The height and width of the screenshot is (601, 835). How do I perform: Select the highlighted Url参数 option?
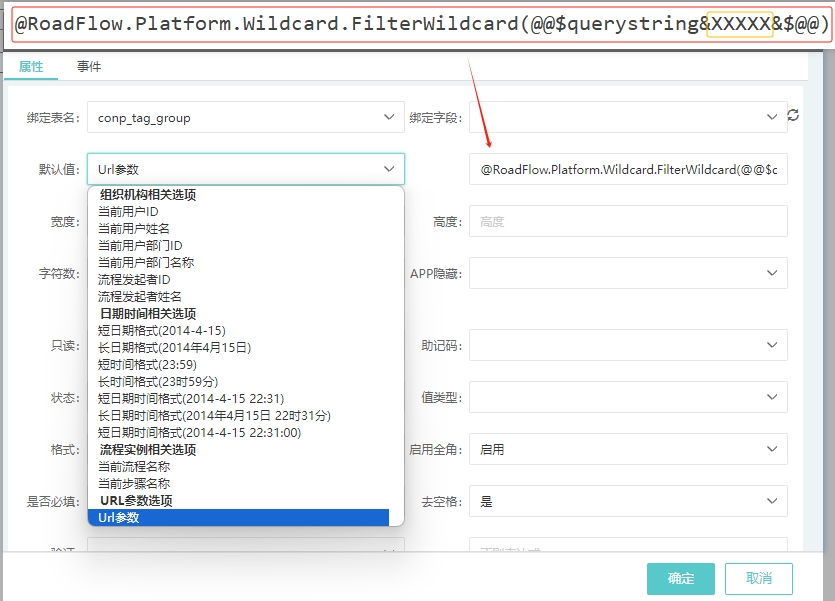click(238, 517)
